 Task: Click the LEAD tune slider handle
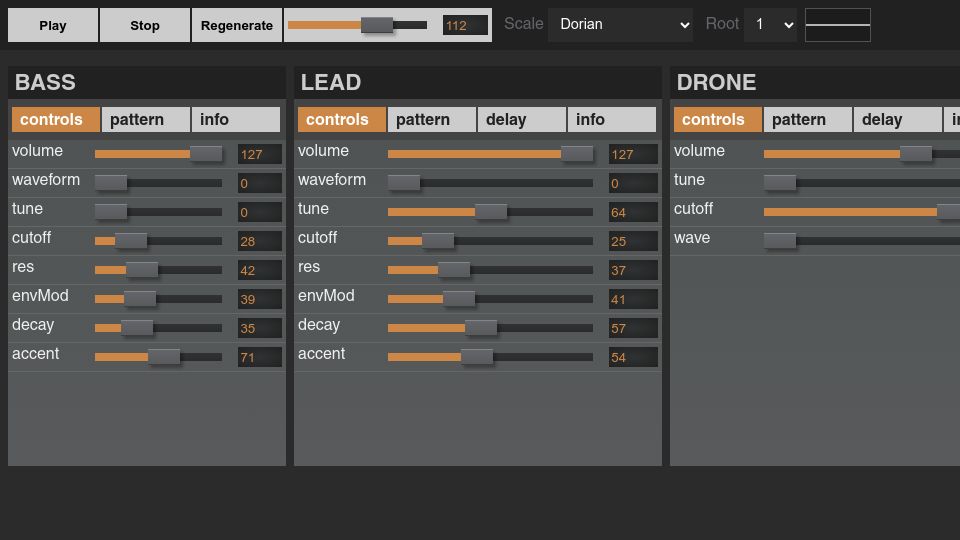pos(491,212)
